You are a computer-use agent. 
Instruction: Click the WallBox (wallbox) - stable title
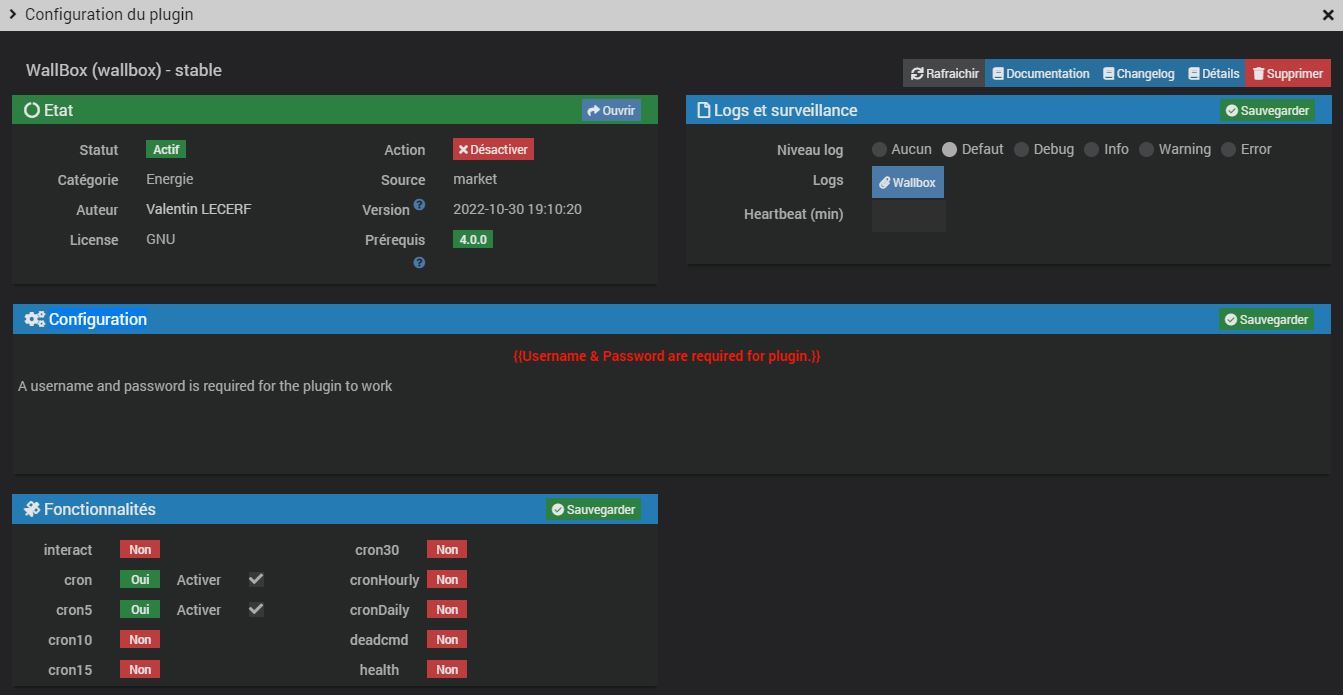point(124,70)
